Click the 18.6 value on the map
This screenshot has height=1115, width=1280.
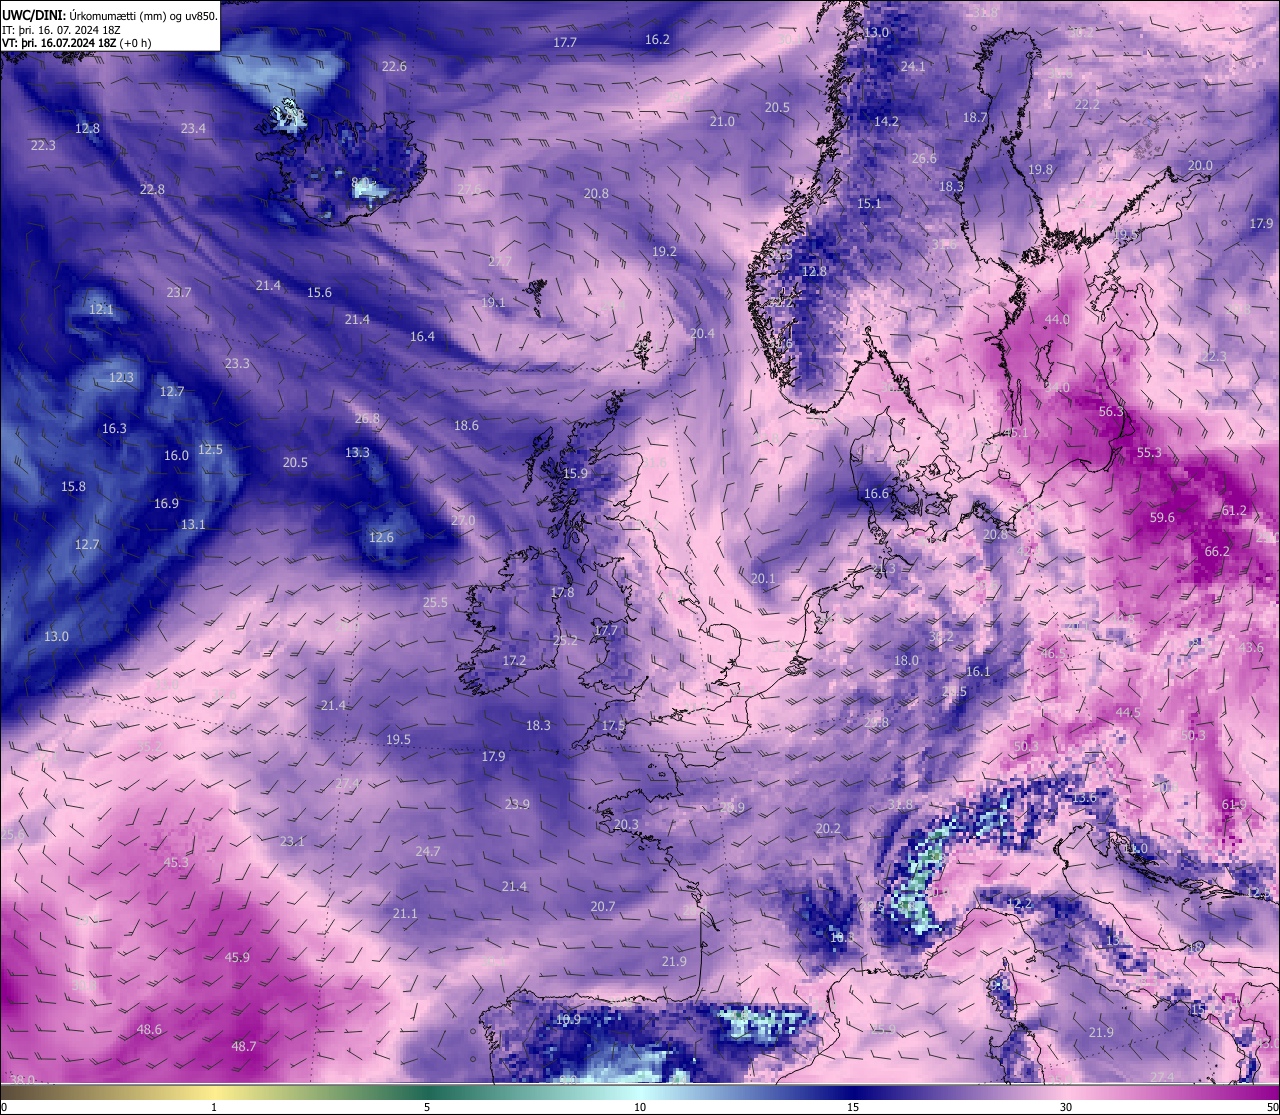coord(466,425)
